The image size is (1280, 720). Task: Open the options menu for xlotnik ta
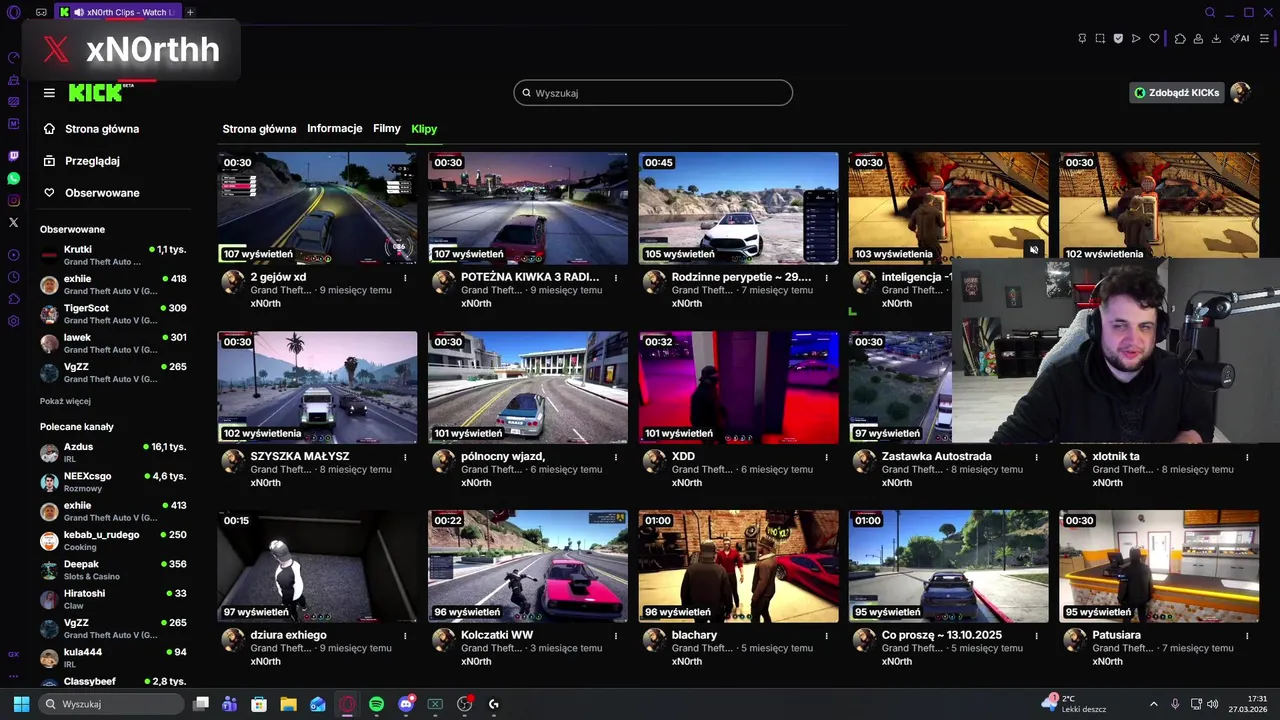click(1247, 457)
